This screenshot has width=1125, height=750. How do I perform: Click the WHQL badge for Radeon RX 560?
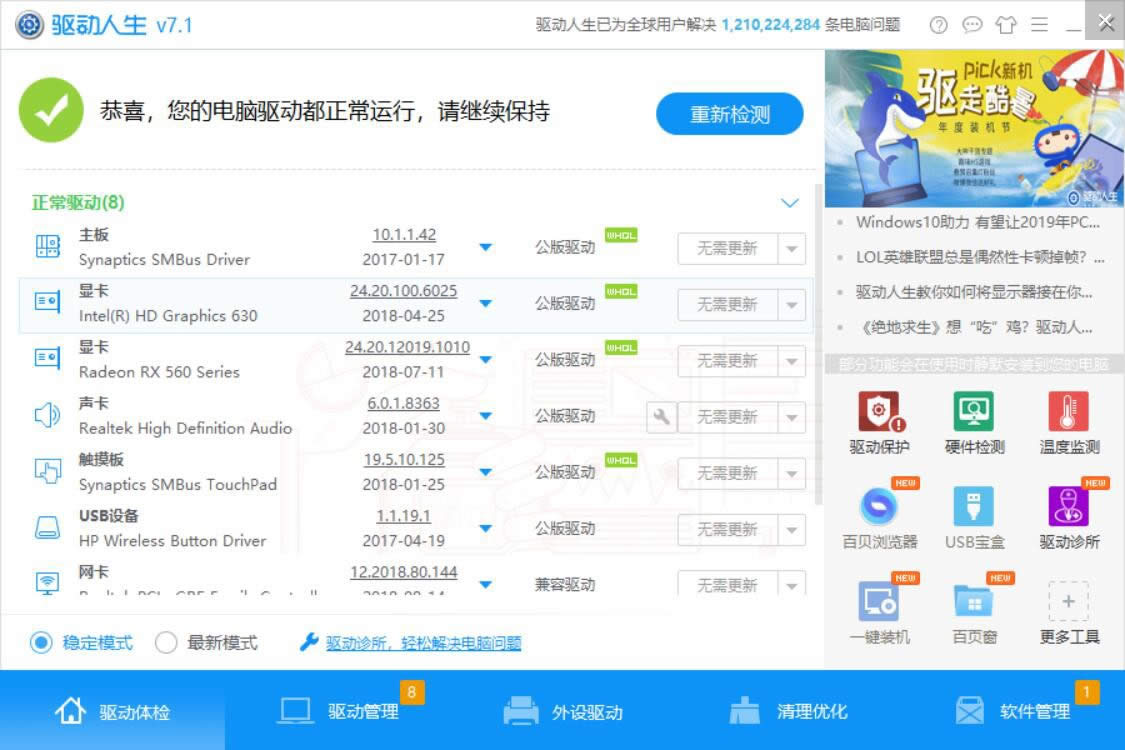pos(621,348)
